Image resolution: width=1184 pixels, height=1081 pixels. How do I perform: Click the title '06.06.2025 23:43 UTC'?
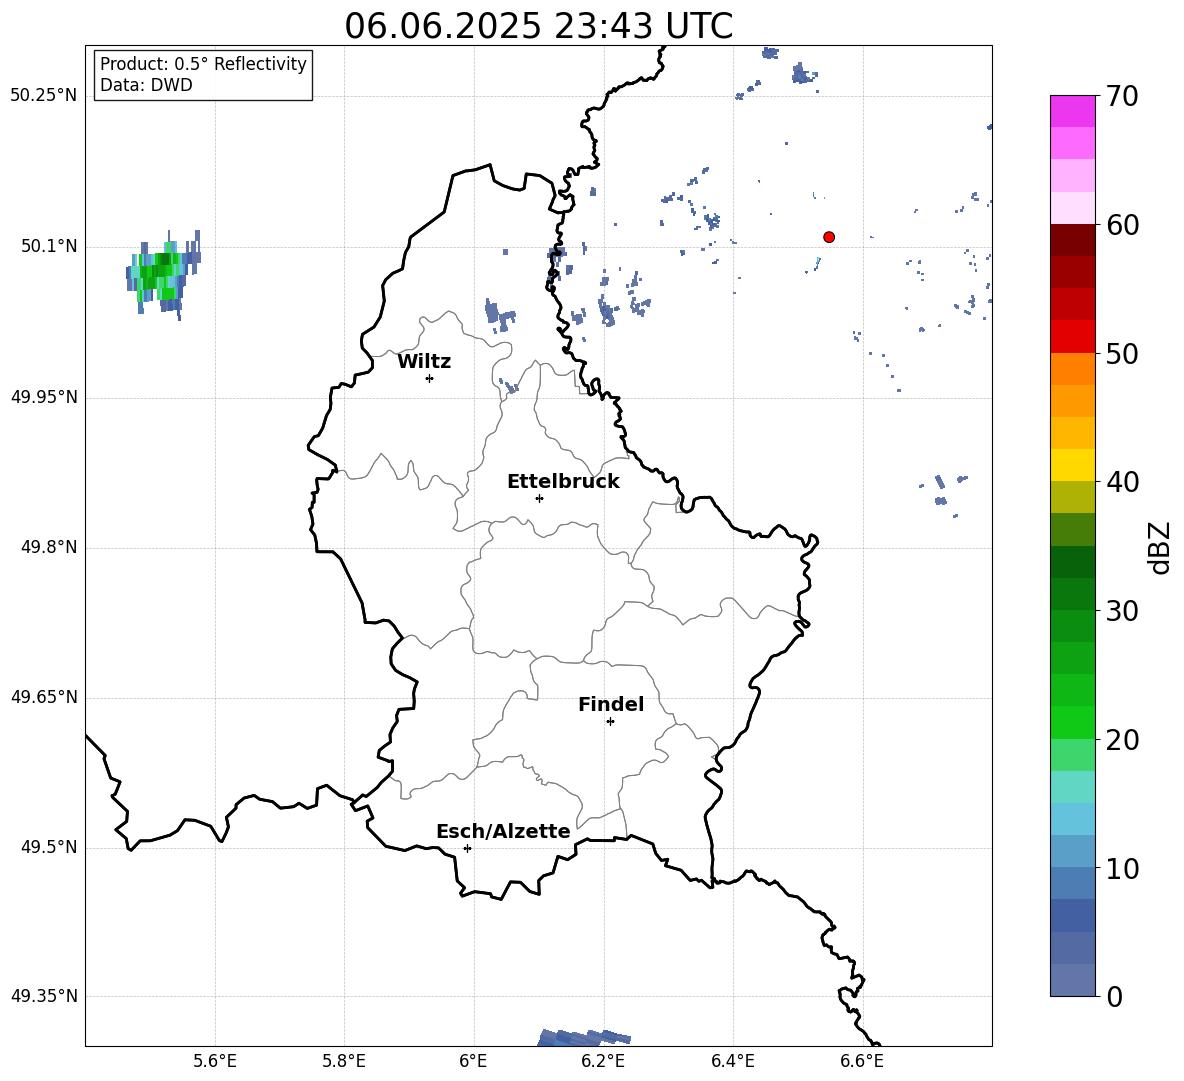coord(538,26)
